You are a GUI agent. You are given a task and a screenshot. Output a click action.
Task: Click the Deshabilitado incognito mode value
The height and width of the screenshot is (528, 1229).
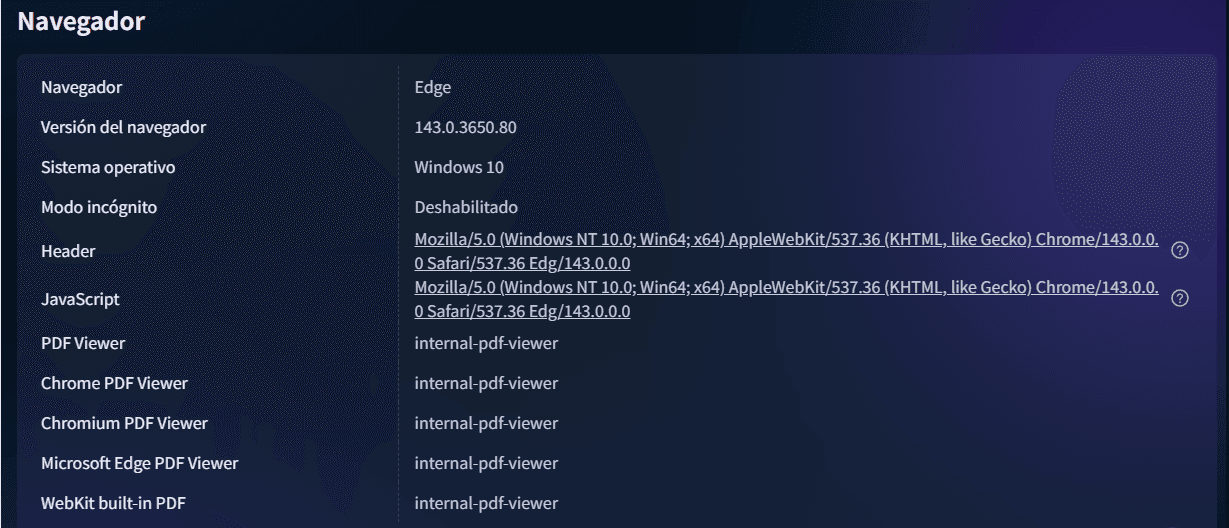click(466, 207)
